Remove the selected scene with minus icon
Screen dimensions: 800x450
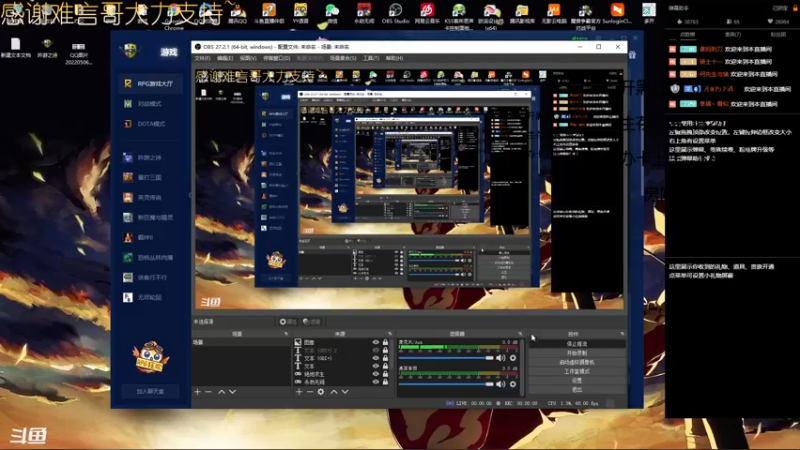click(208, 392)
